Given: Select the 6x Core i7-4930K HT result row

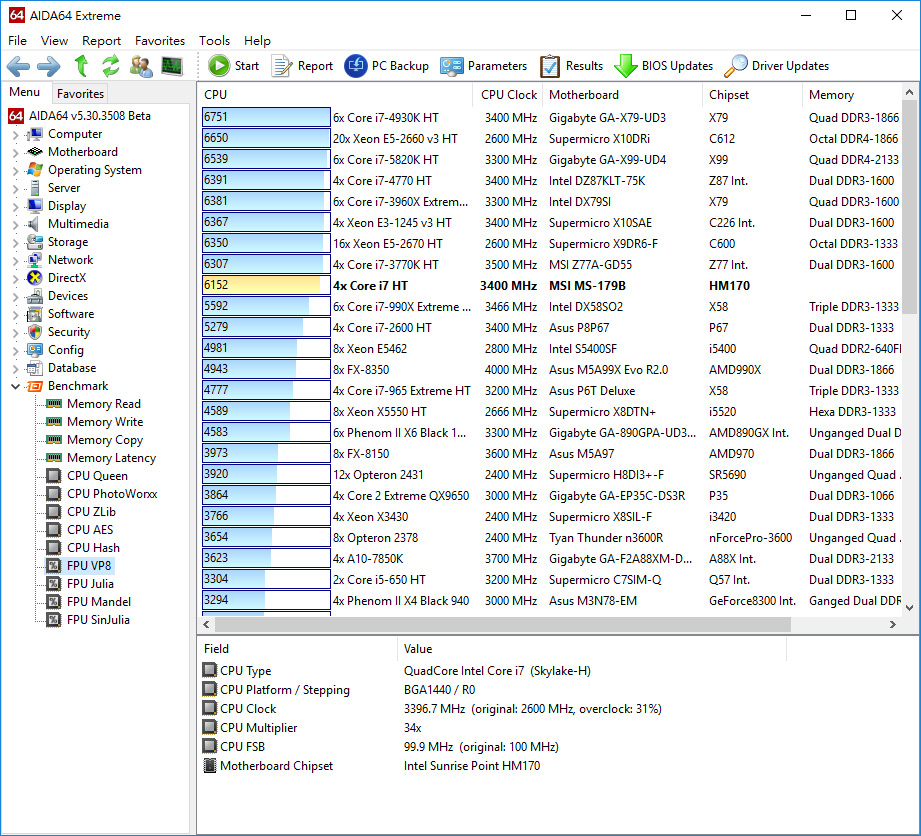Looking at the screenshot, I should pyautogui.click(x=551, y=117).
